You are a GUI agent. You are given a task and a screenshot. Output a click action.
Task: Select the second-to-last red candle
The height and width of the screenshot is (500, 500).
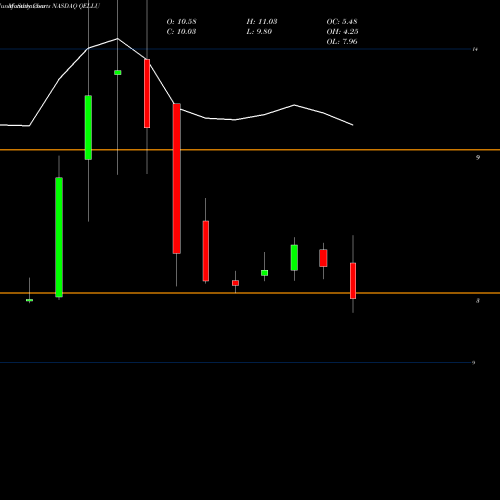click(x=323, y=258)
